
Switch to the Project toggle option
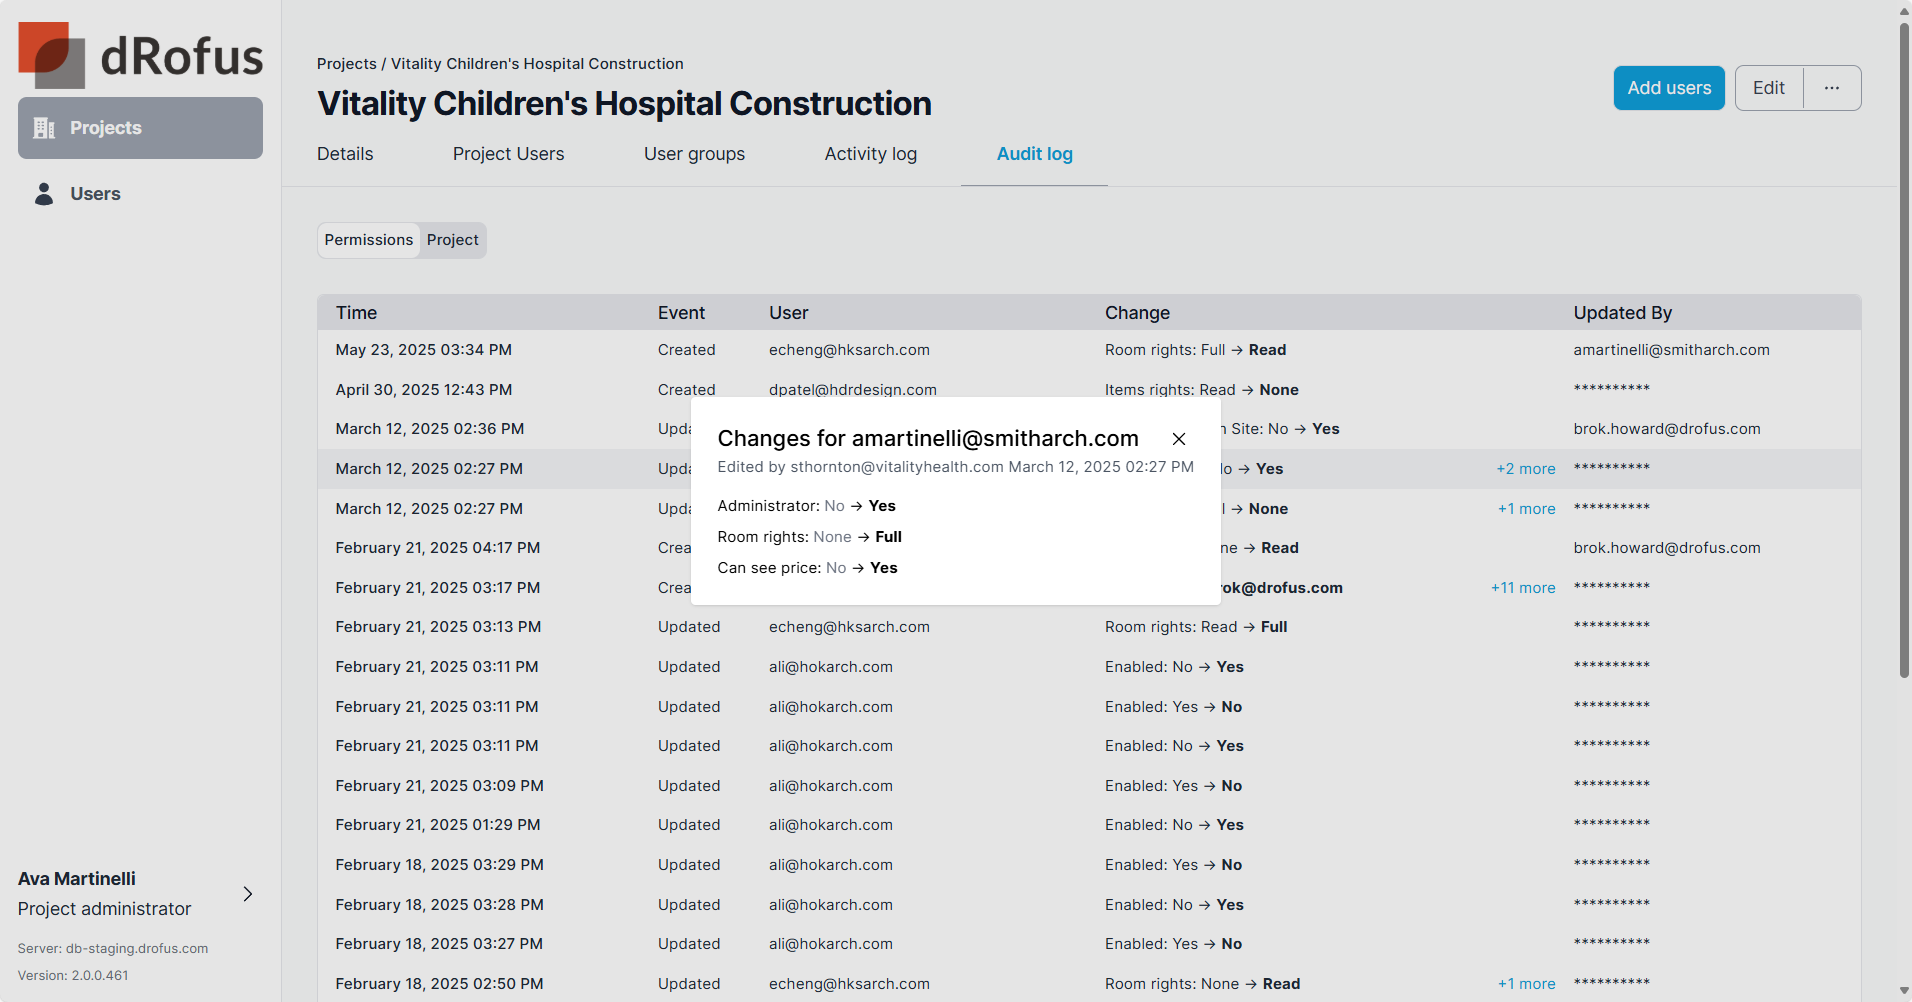coord(452,240)
